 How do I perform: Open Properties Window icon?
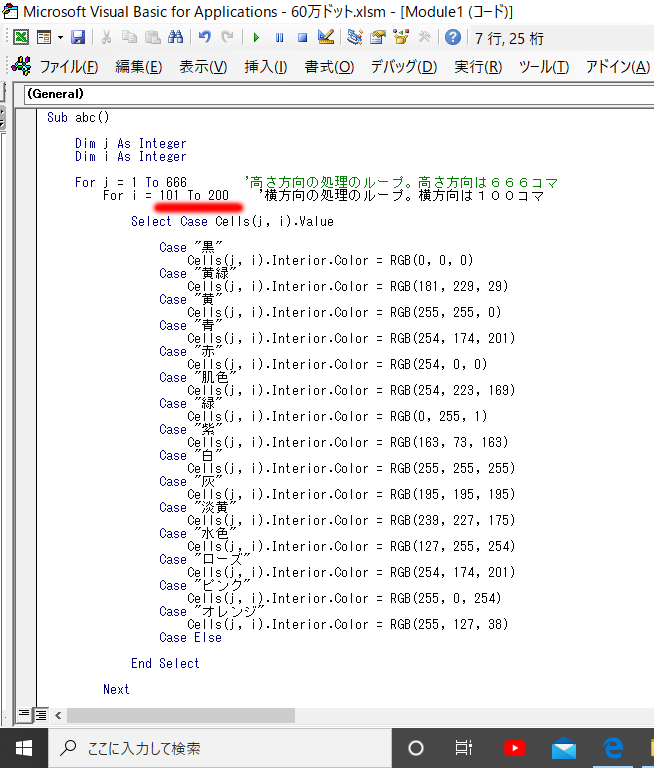[378, 37]
